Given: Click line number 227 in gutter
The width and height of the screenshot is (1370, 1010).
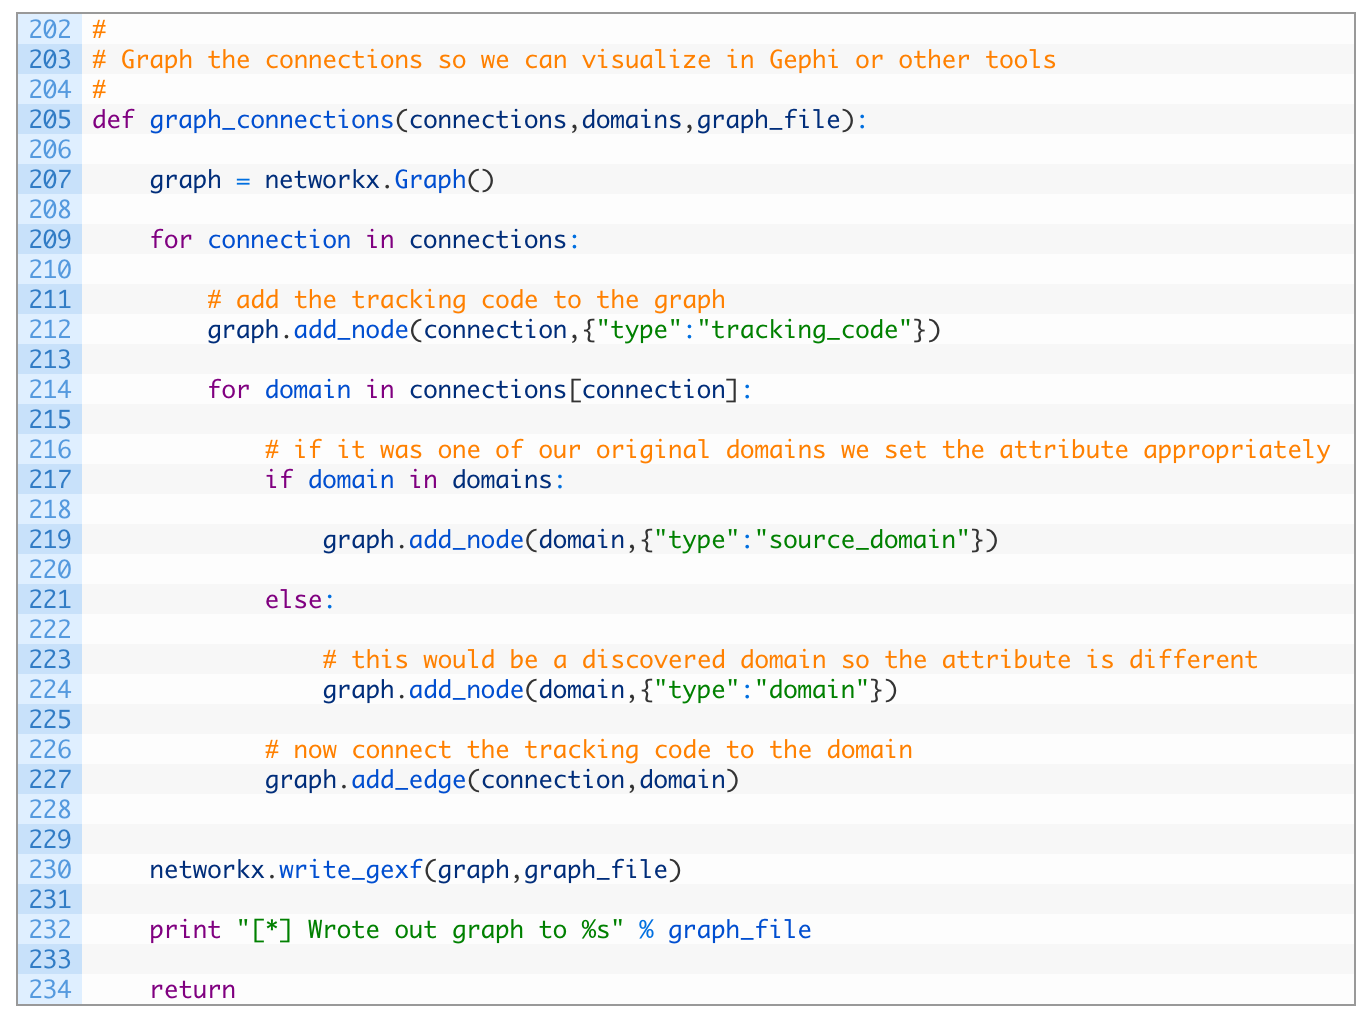Looking at the screenshot, I should pos(50,780).
